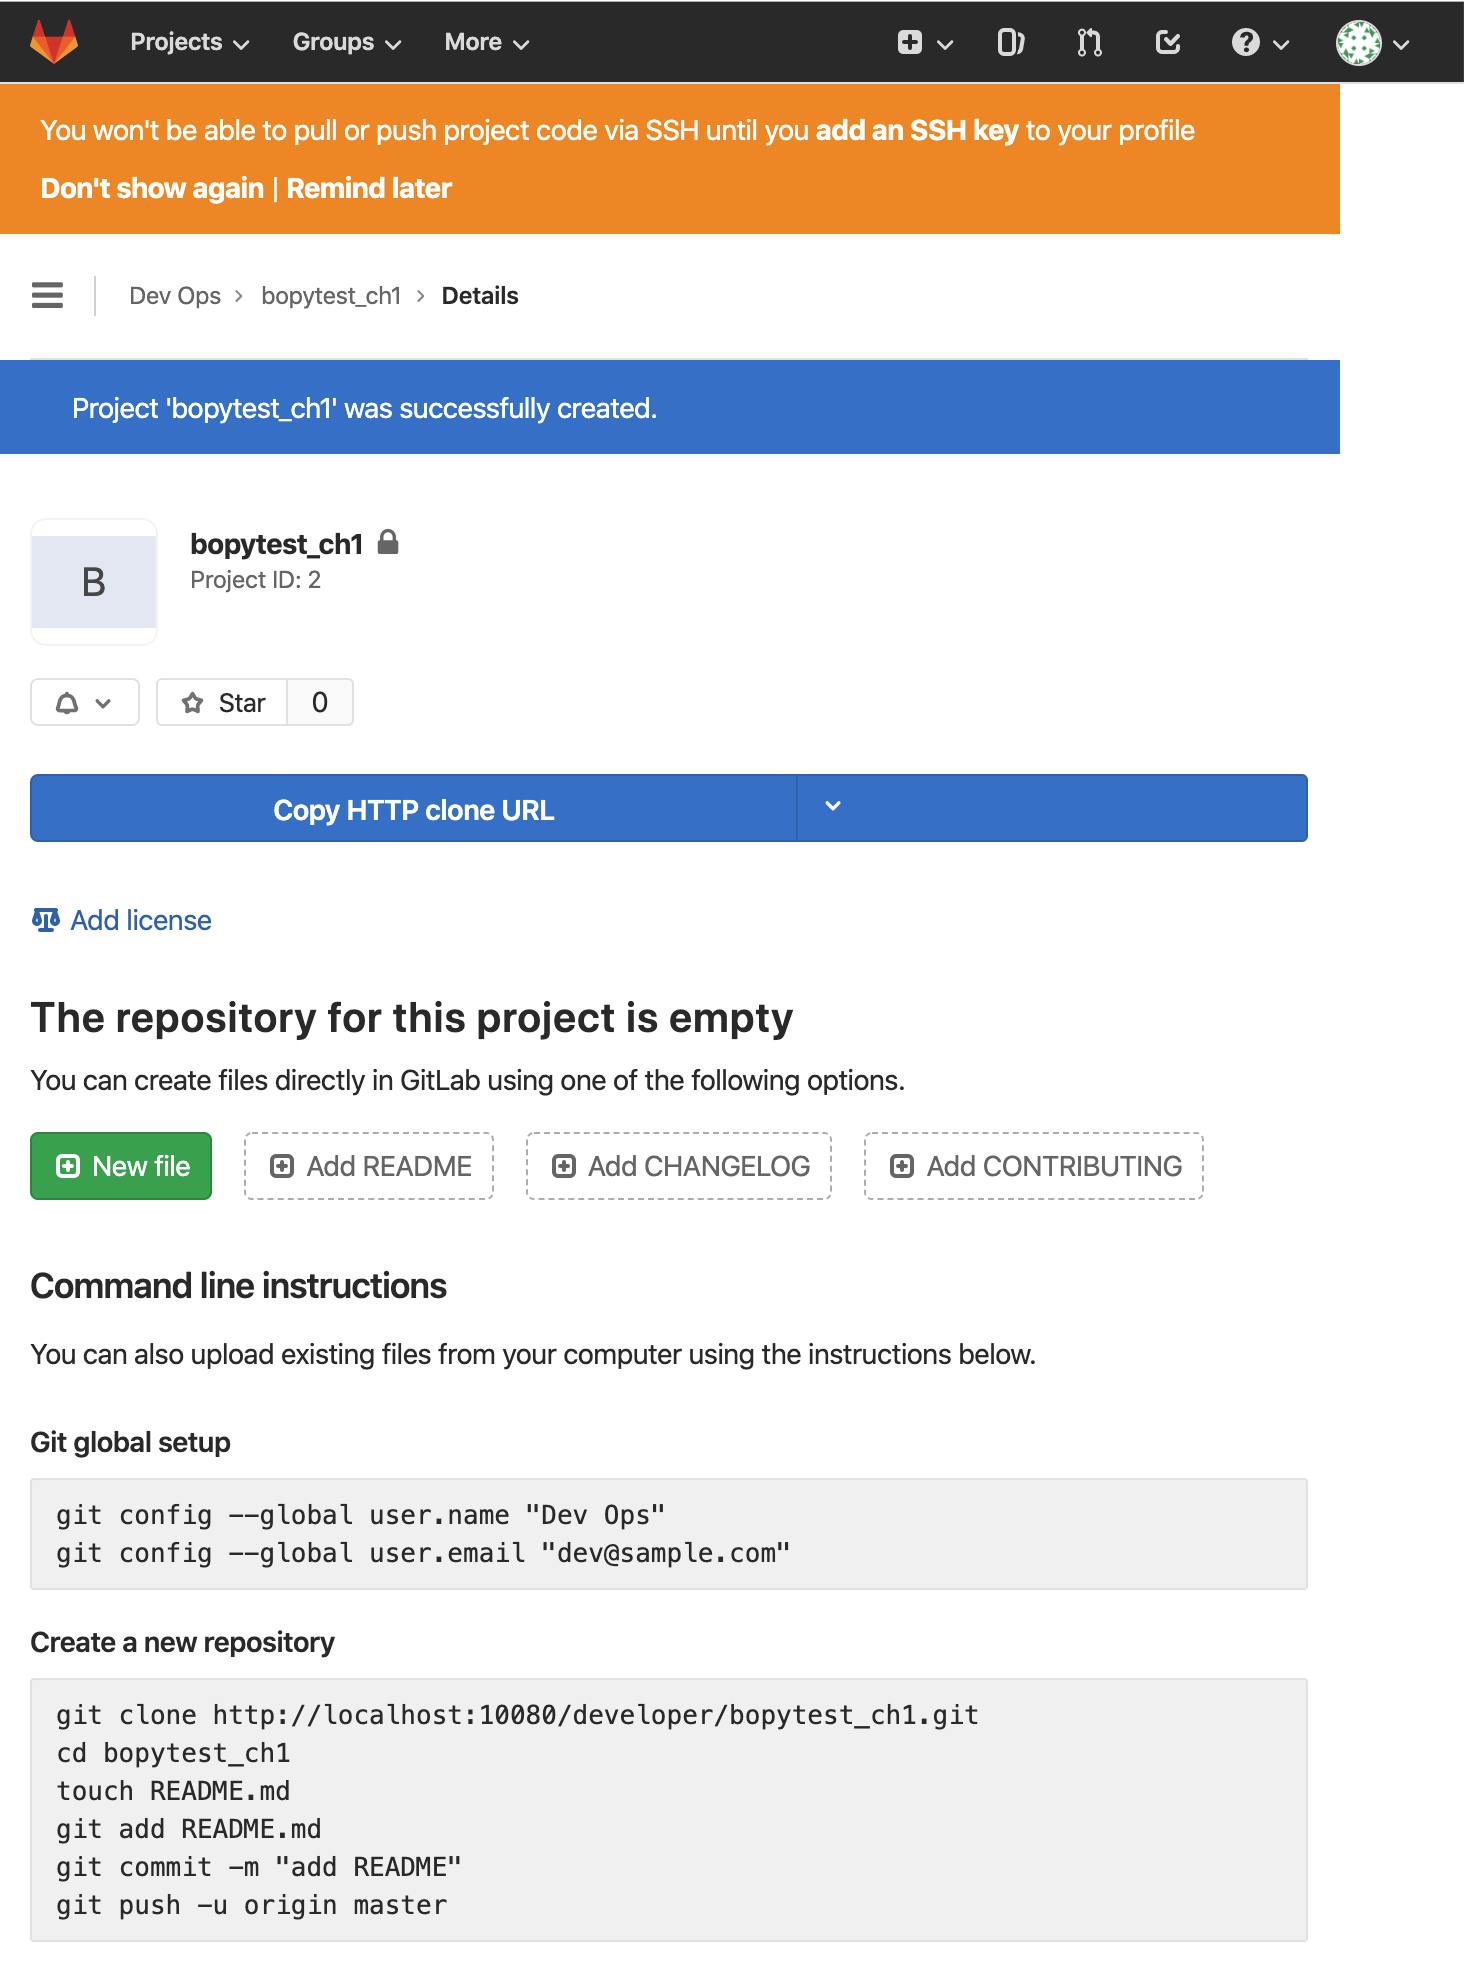
Task: Click the green New file button
Action: [x=121, y=1166]
